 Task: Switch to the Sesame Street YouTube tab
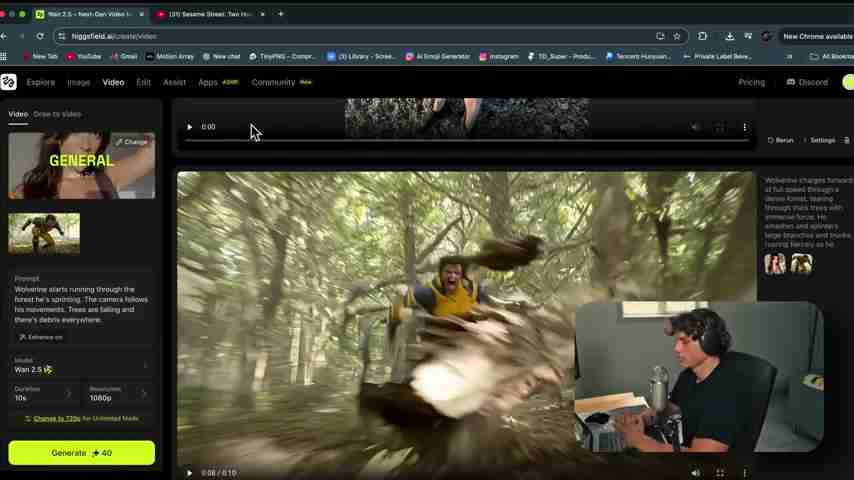pyautogui.click(x=210, y=14)
